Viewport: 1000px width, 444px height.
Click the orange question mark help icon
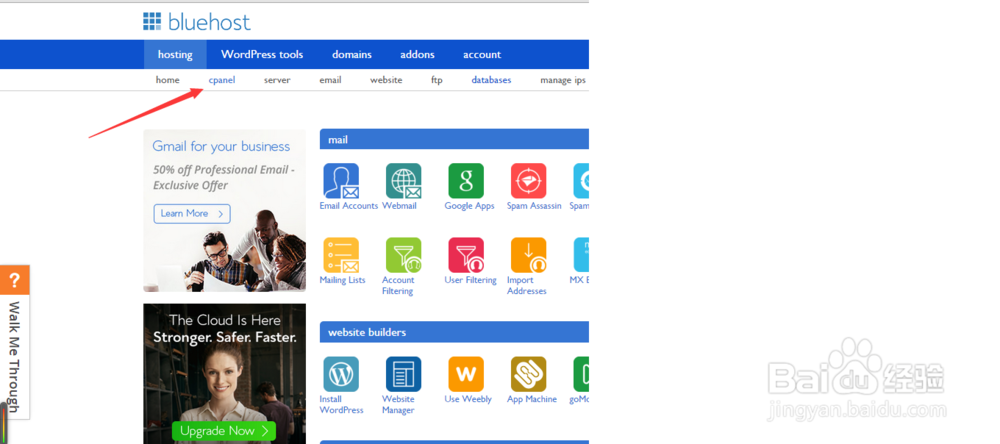[x=15, y=280]
